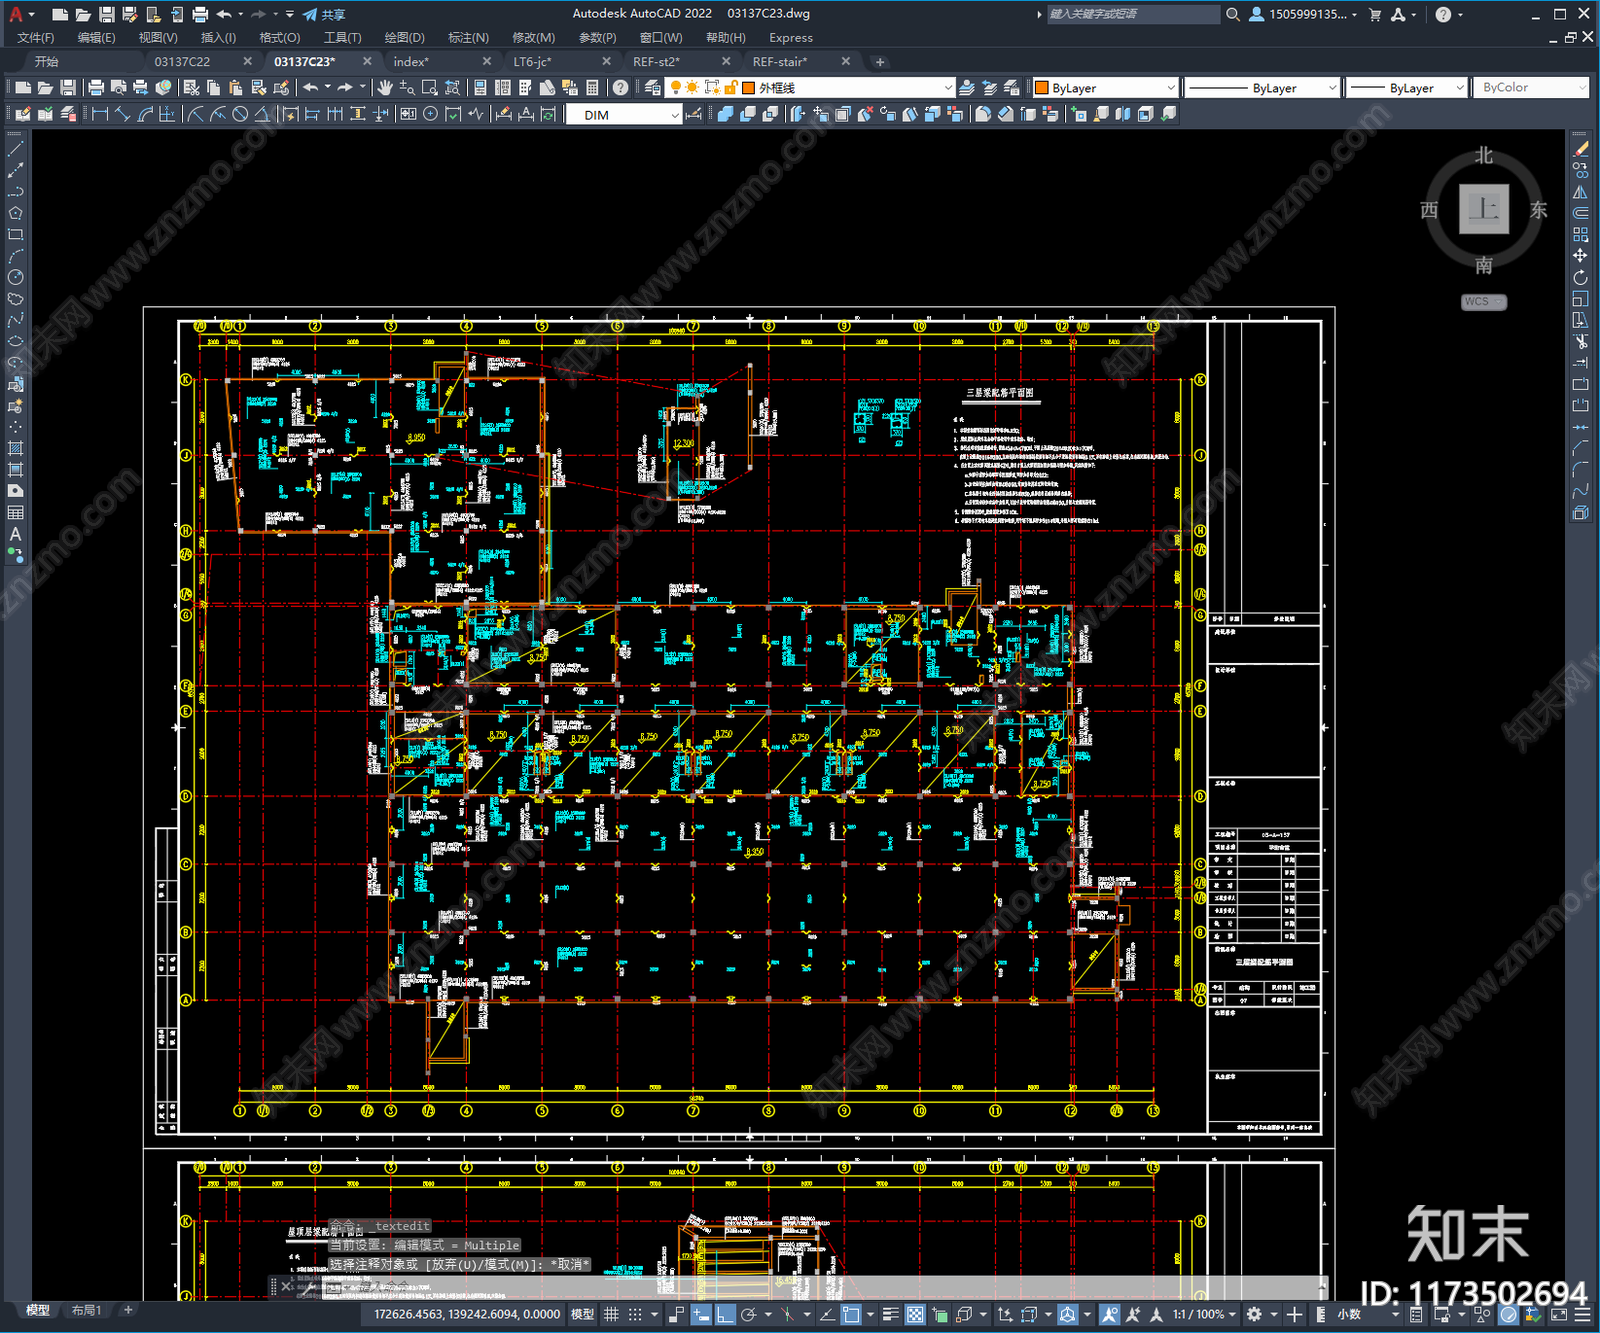1600x1333 pixels.
Task: Toggle Ortho mode in status bar
Action: click(725, 1314)
